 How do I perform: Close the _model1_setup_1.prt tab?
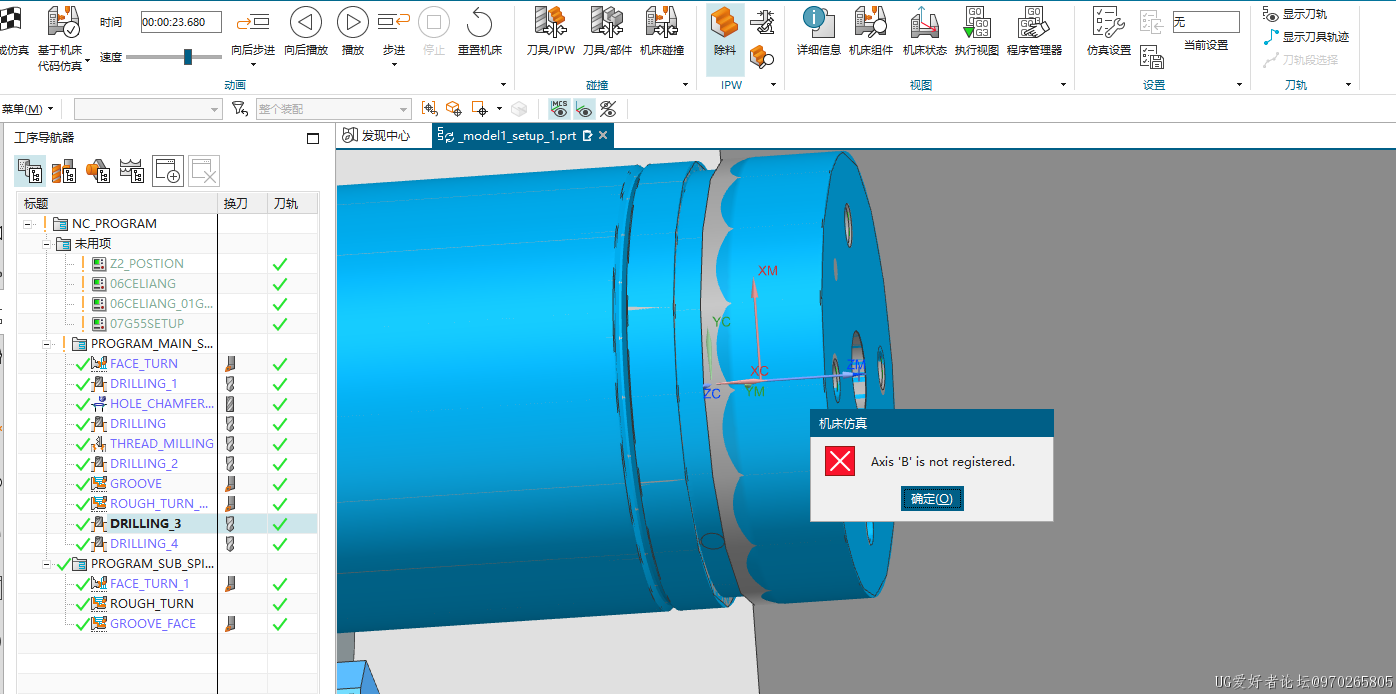[603, 136]
